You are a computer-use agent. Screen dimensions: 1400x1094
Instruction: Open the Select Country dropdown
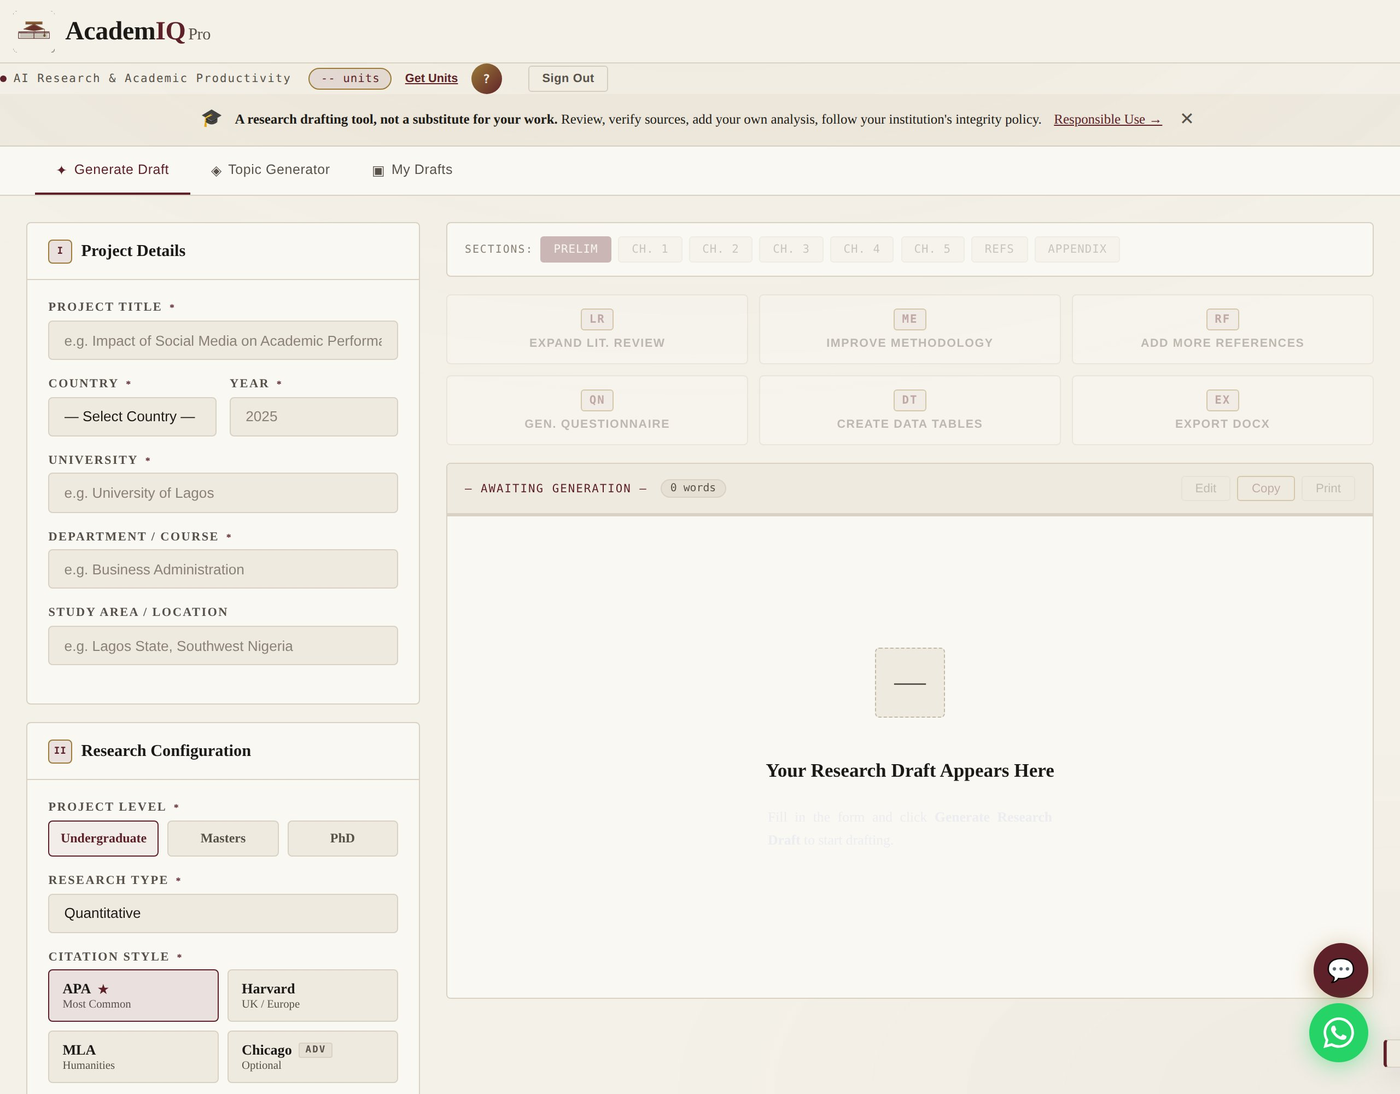click(132, 417)
